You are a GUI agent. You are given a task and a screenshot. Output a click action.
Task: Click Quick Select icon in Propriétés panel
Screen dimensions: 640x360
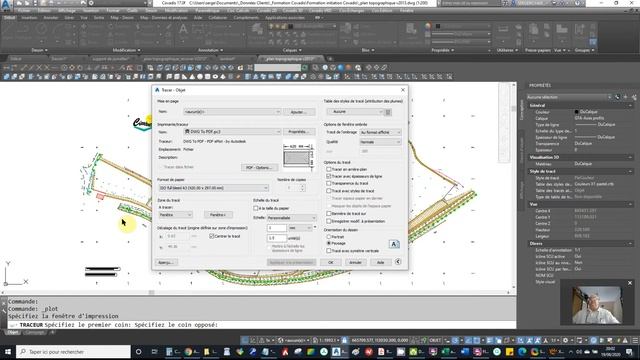(634, 97)
